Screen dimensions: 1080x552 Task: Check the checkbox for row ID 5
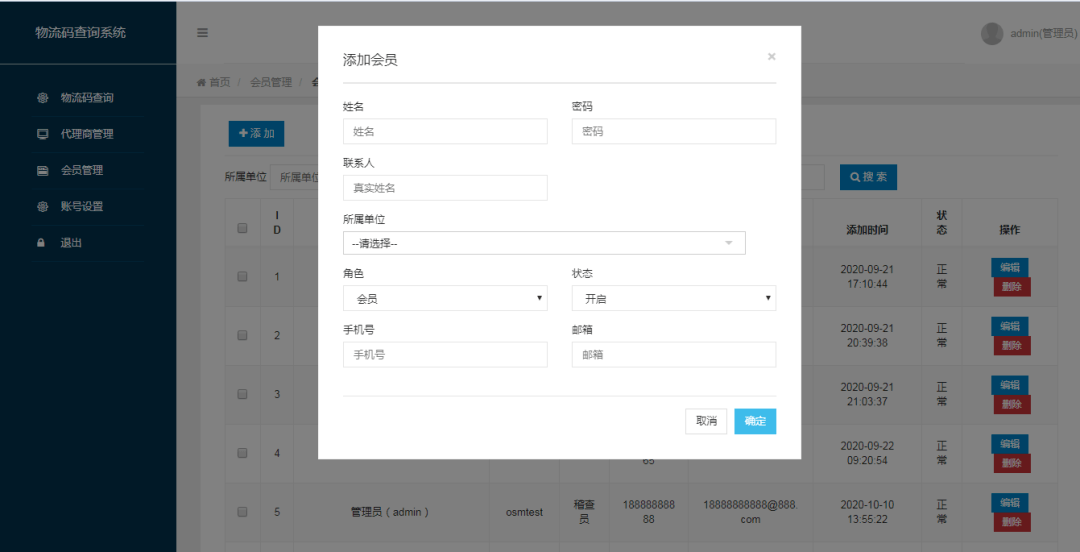click(242, 511)
